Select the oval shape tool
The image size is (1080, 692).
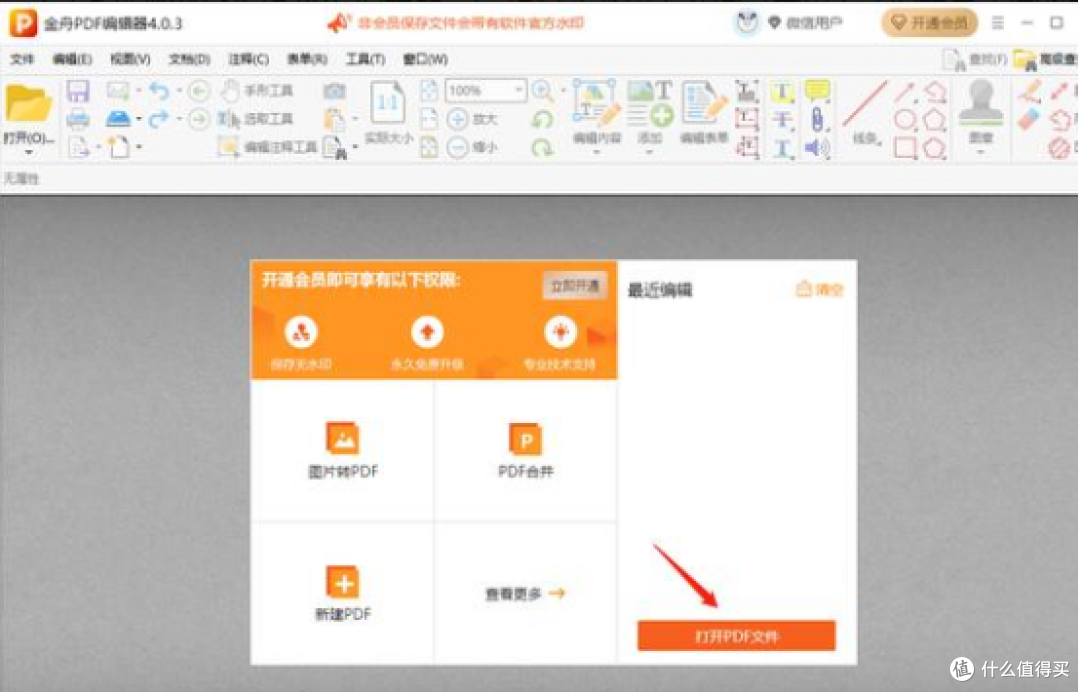(x=905, y=120)
